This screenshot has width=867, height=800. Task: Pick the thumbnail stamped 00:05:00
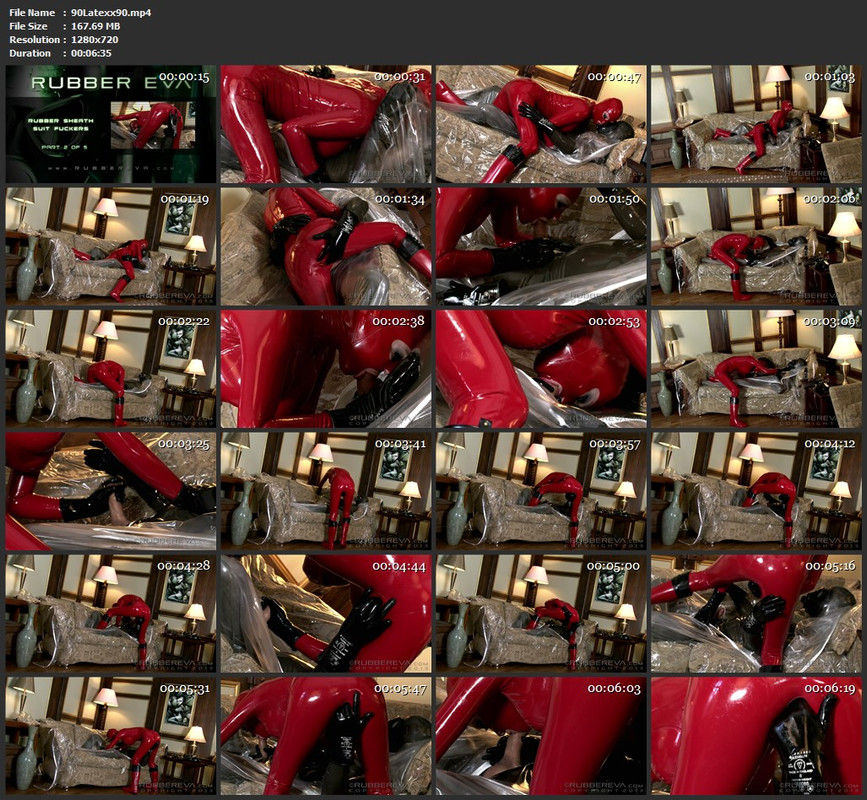click(541, 614)
